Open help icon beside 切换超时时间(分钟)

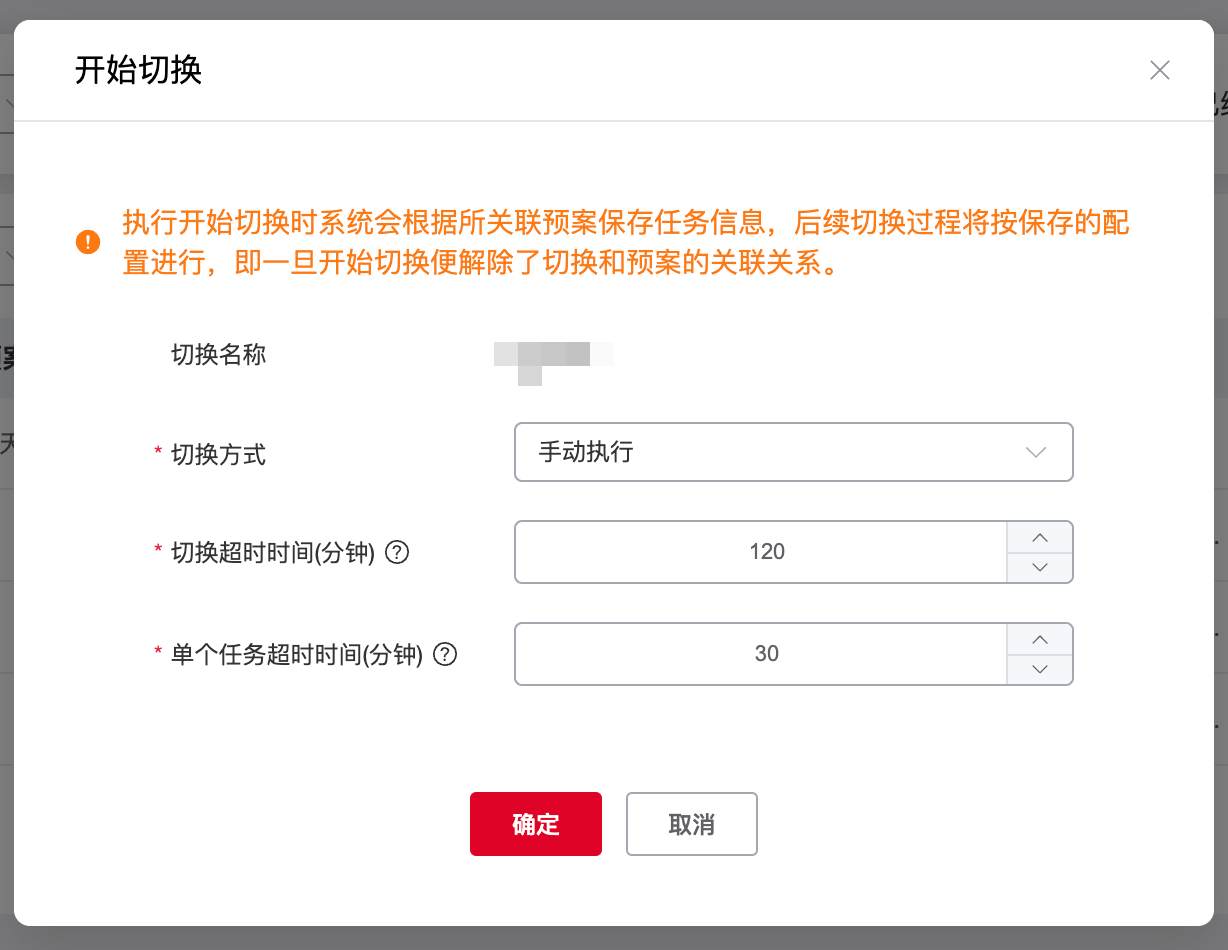click(x=397, y=552)
